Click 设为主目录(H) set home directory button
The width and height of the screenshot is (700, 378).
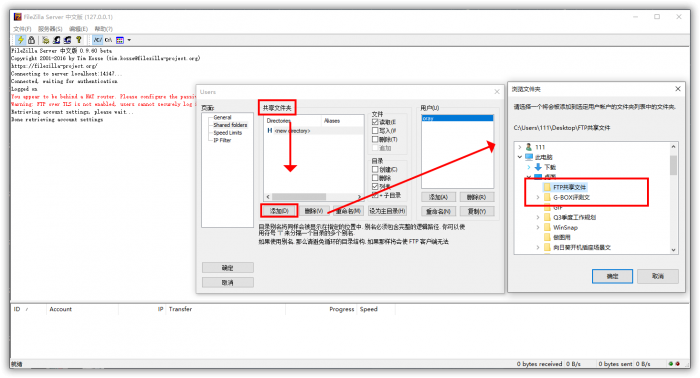coord(387,211)
